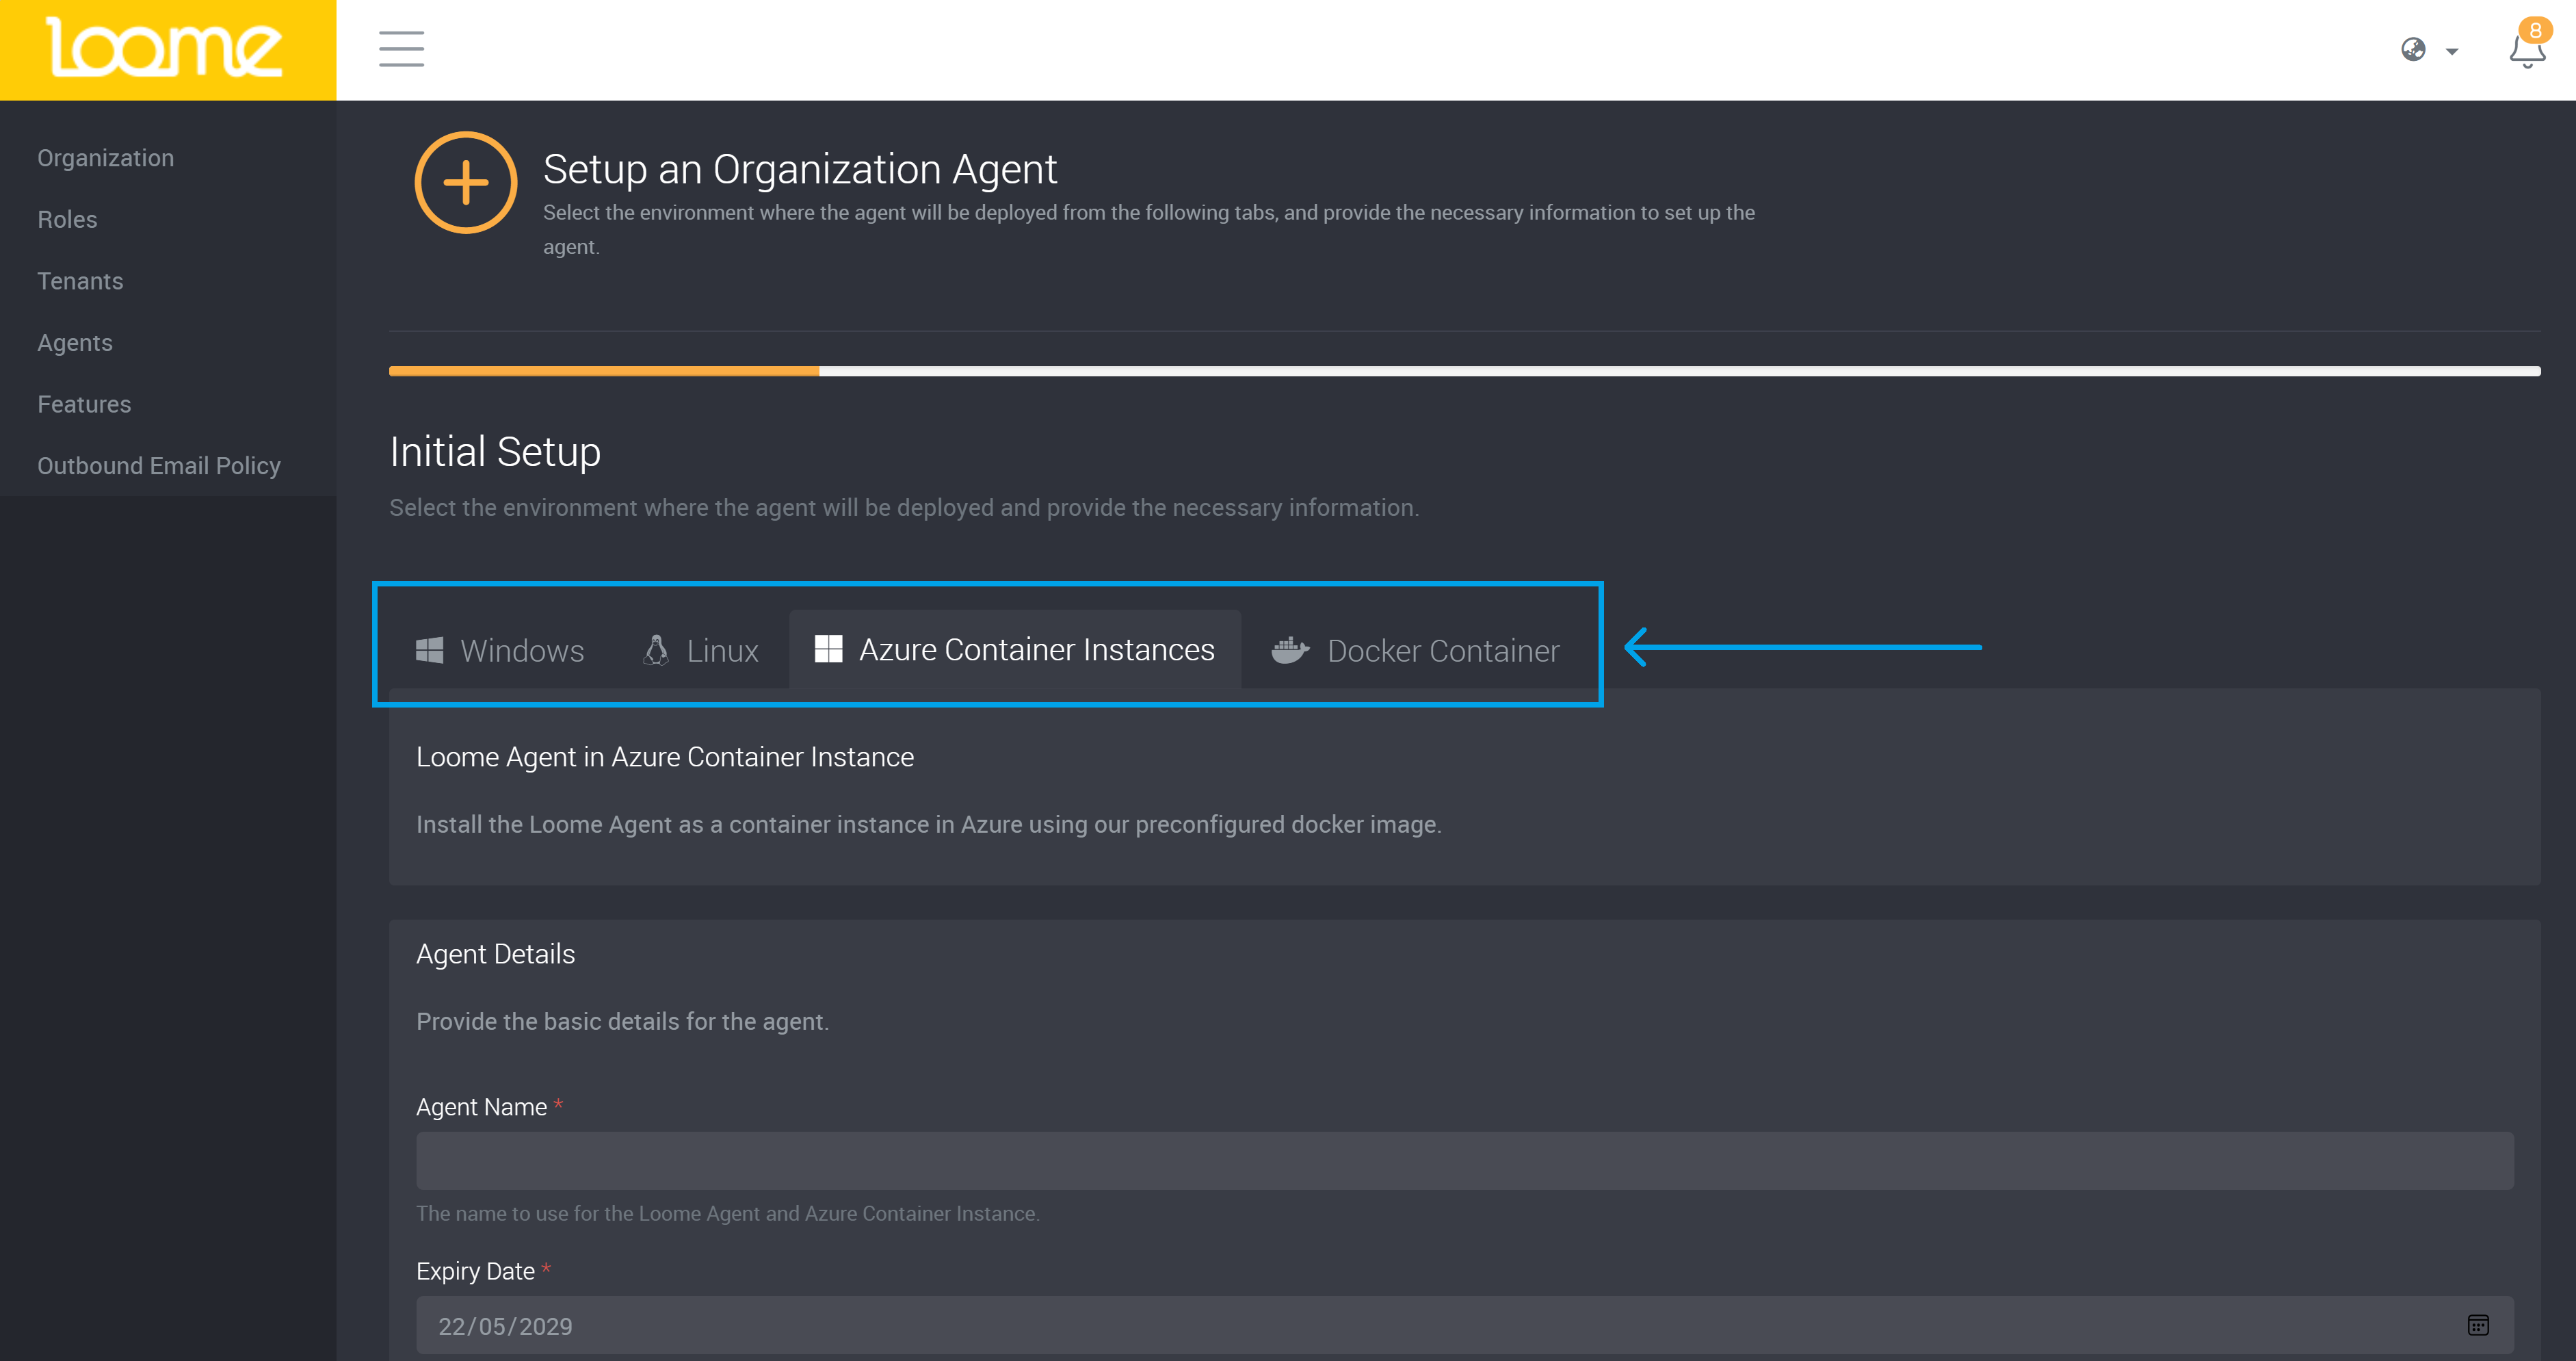Screen dimensions: 2576x1361
Task: Select the Azure Container Instances tab
Action: coord(1014,650)
